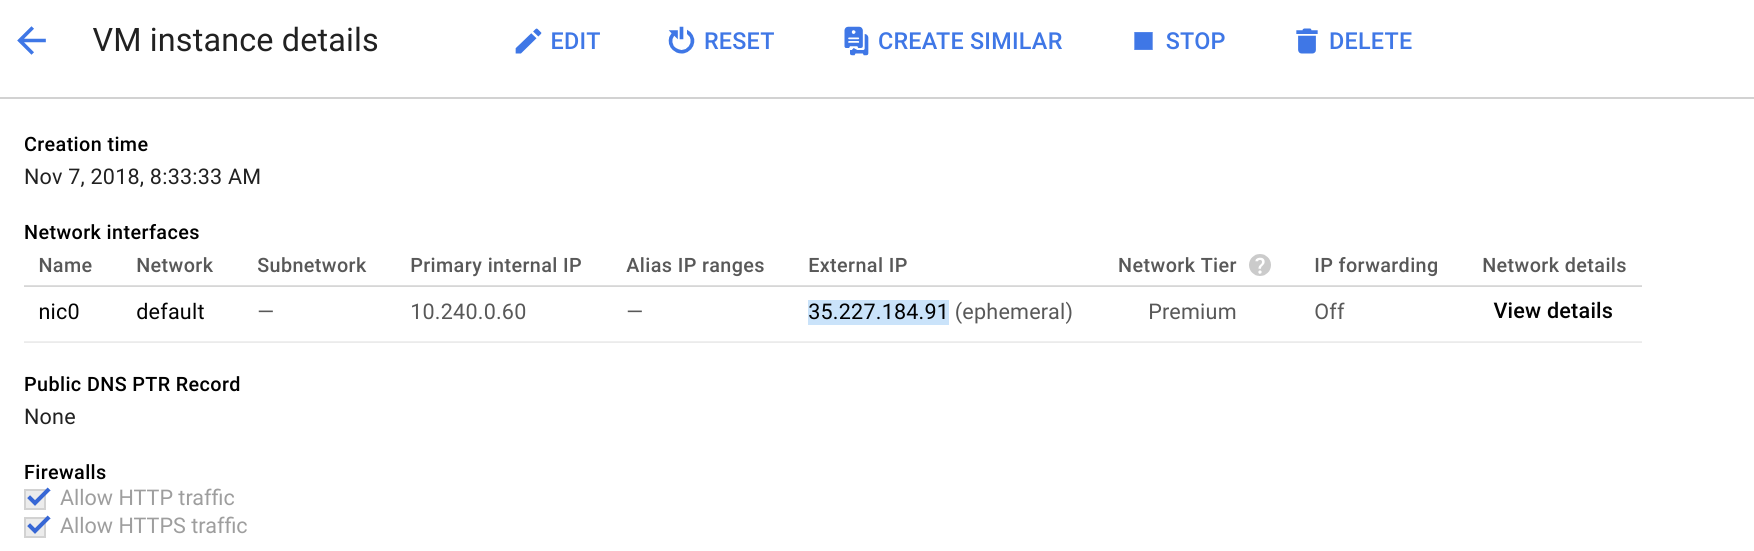Image resolution: width=1754 pixels, height=551 pixels.
Task: Click the pencil Edit icon
Action: pos(527,42)
